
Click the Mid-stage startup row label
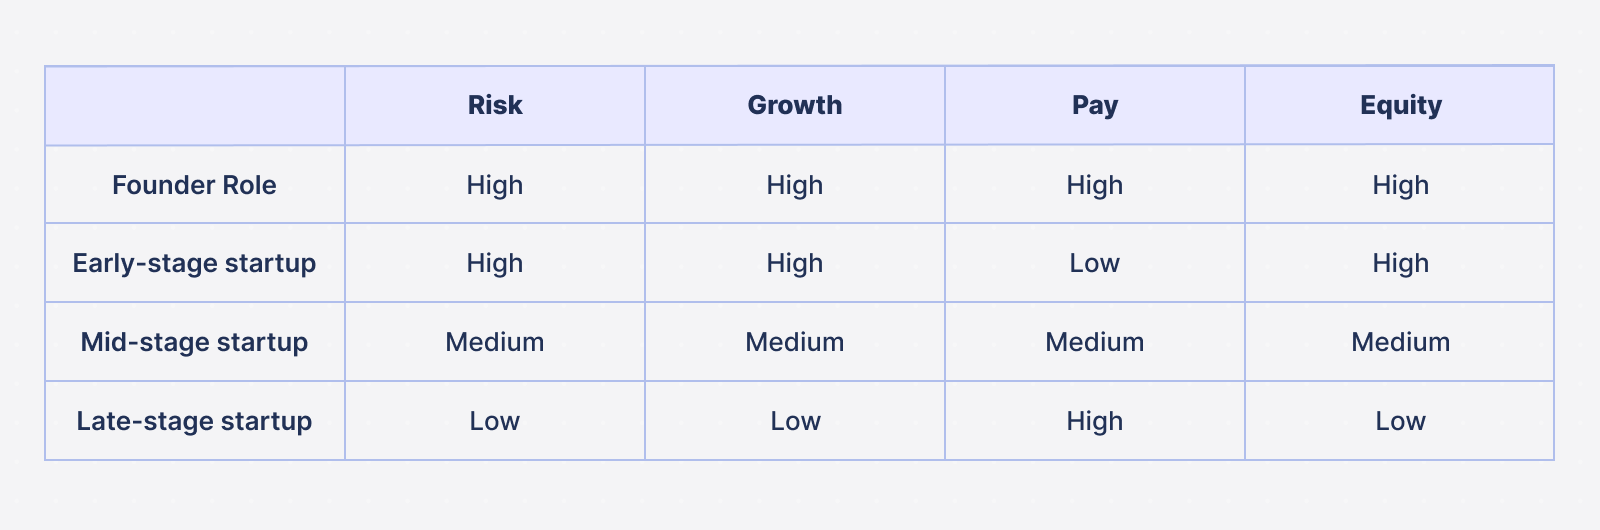[195, 342]
